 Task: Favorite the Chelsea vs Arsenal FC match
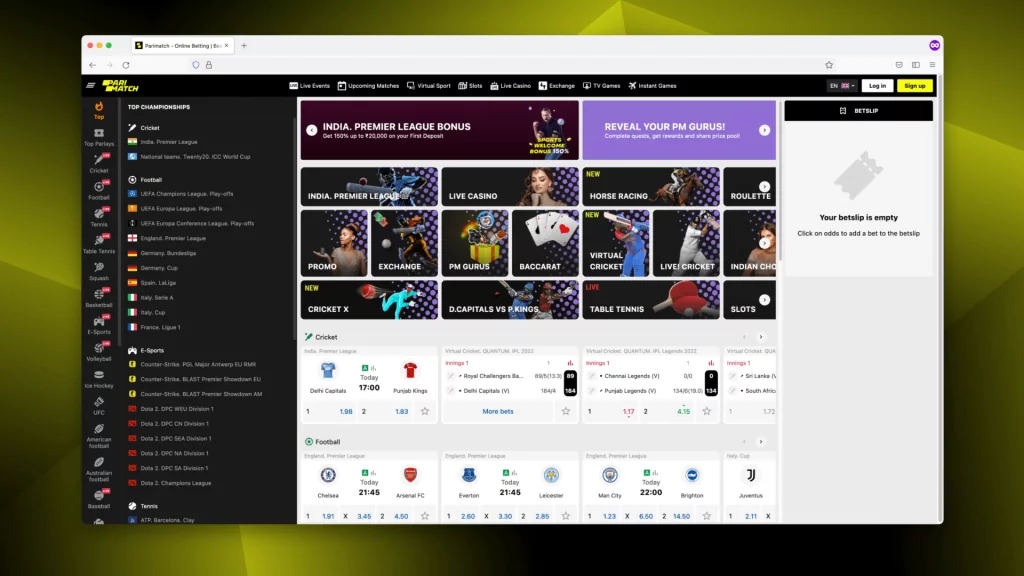[x=425, y=516]
